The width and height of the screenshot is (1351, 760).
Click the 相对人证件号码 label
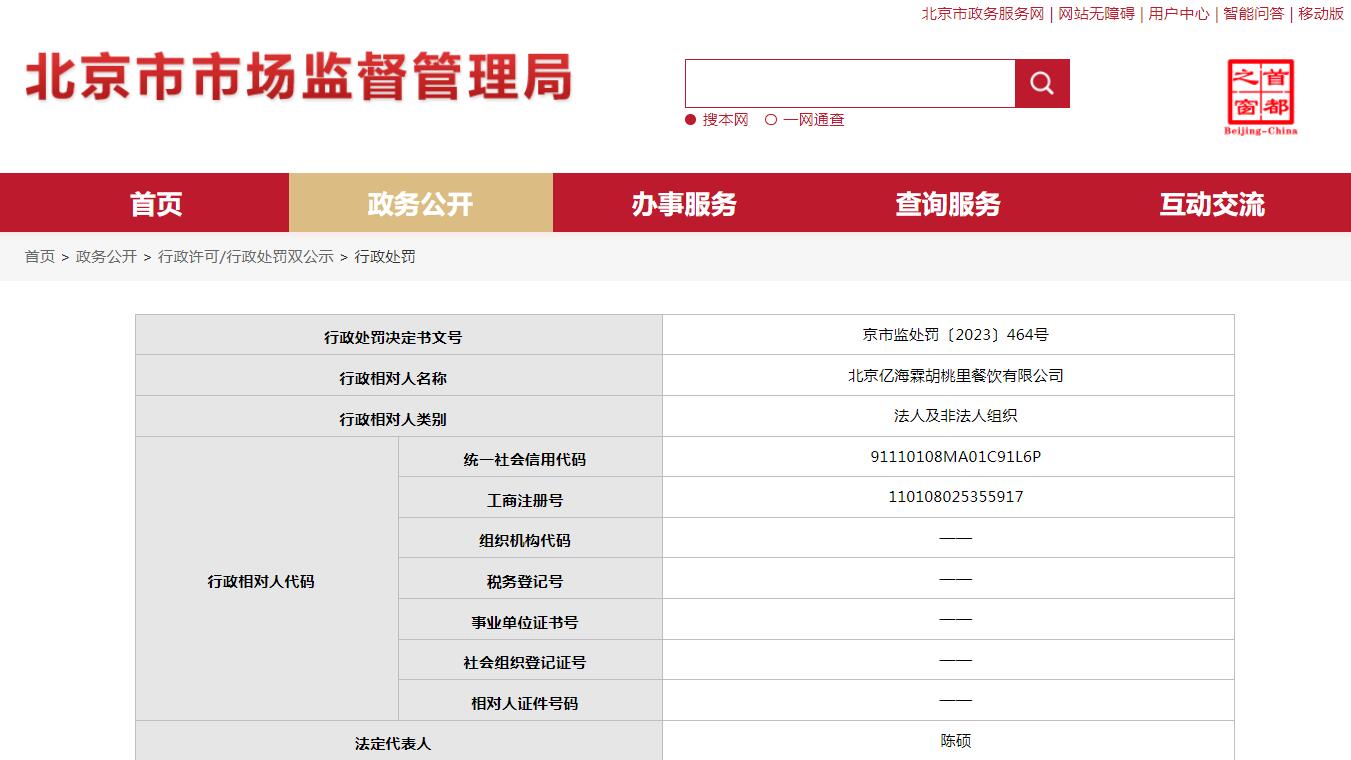524,704
